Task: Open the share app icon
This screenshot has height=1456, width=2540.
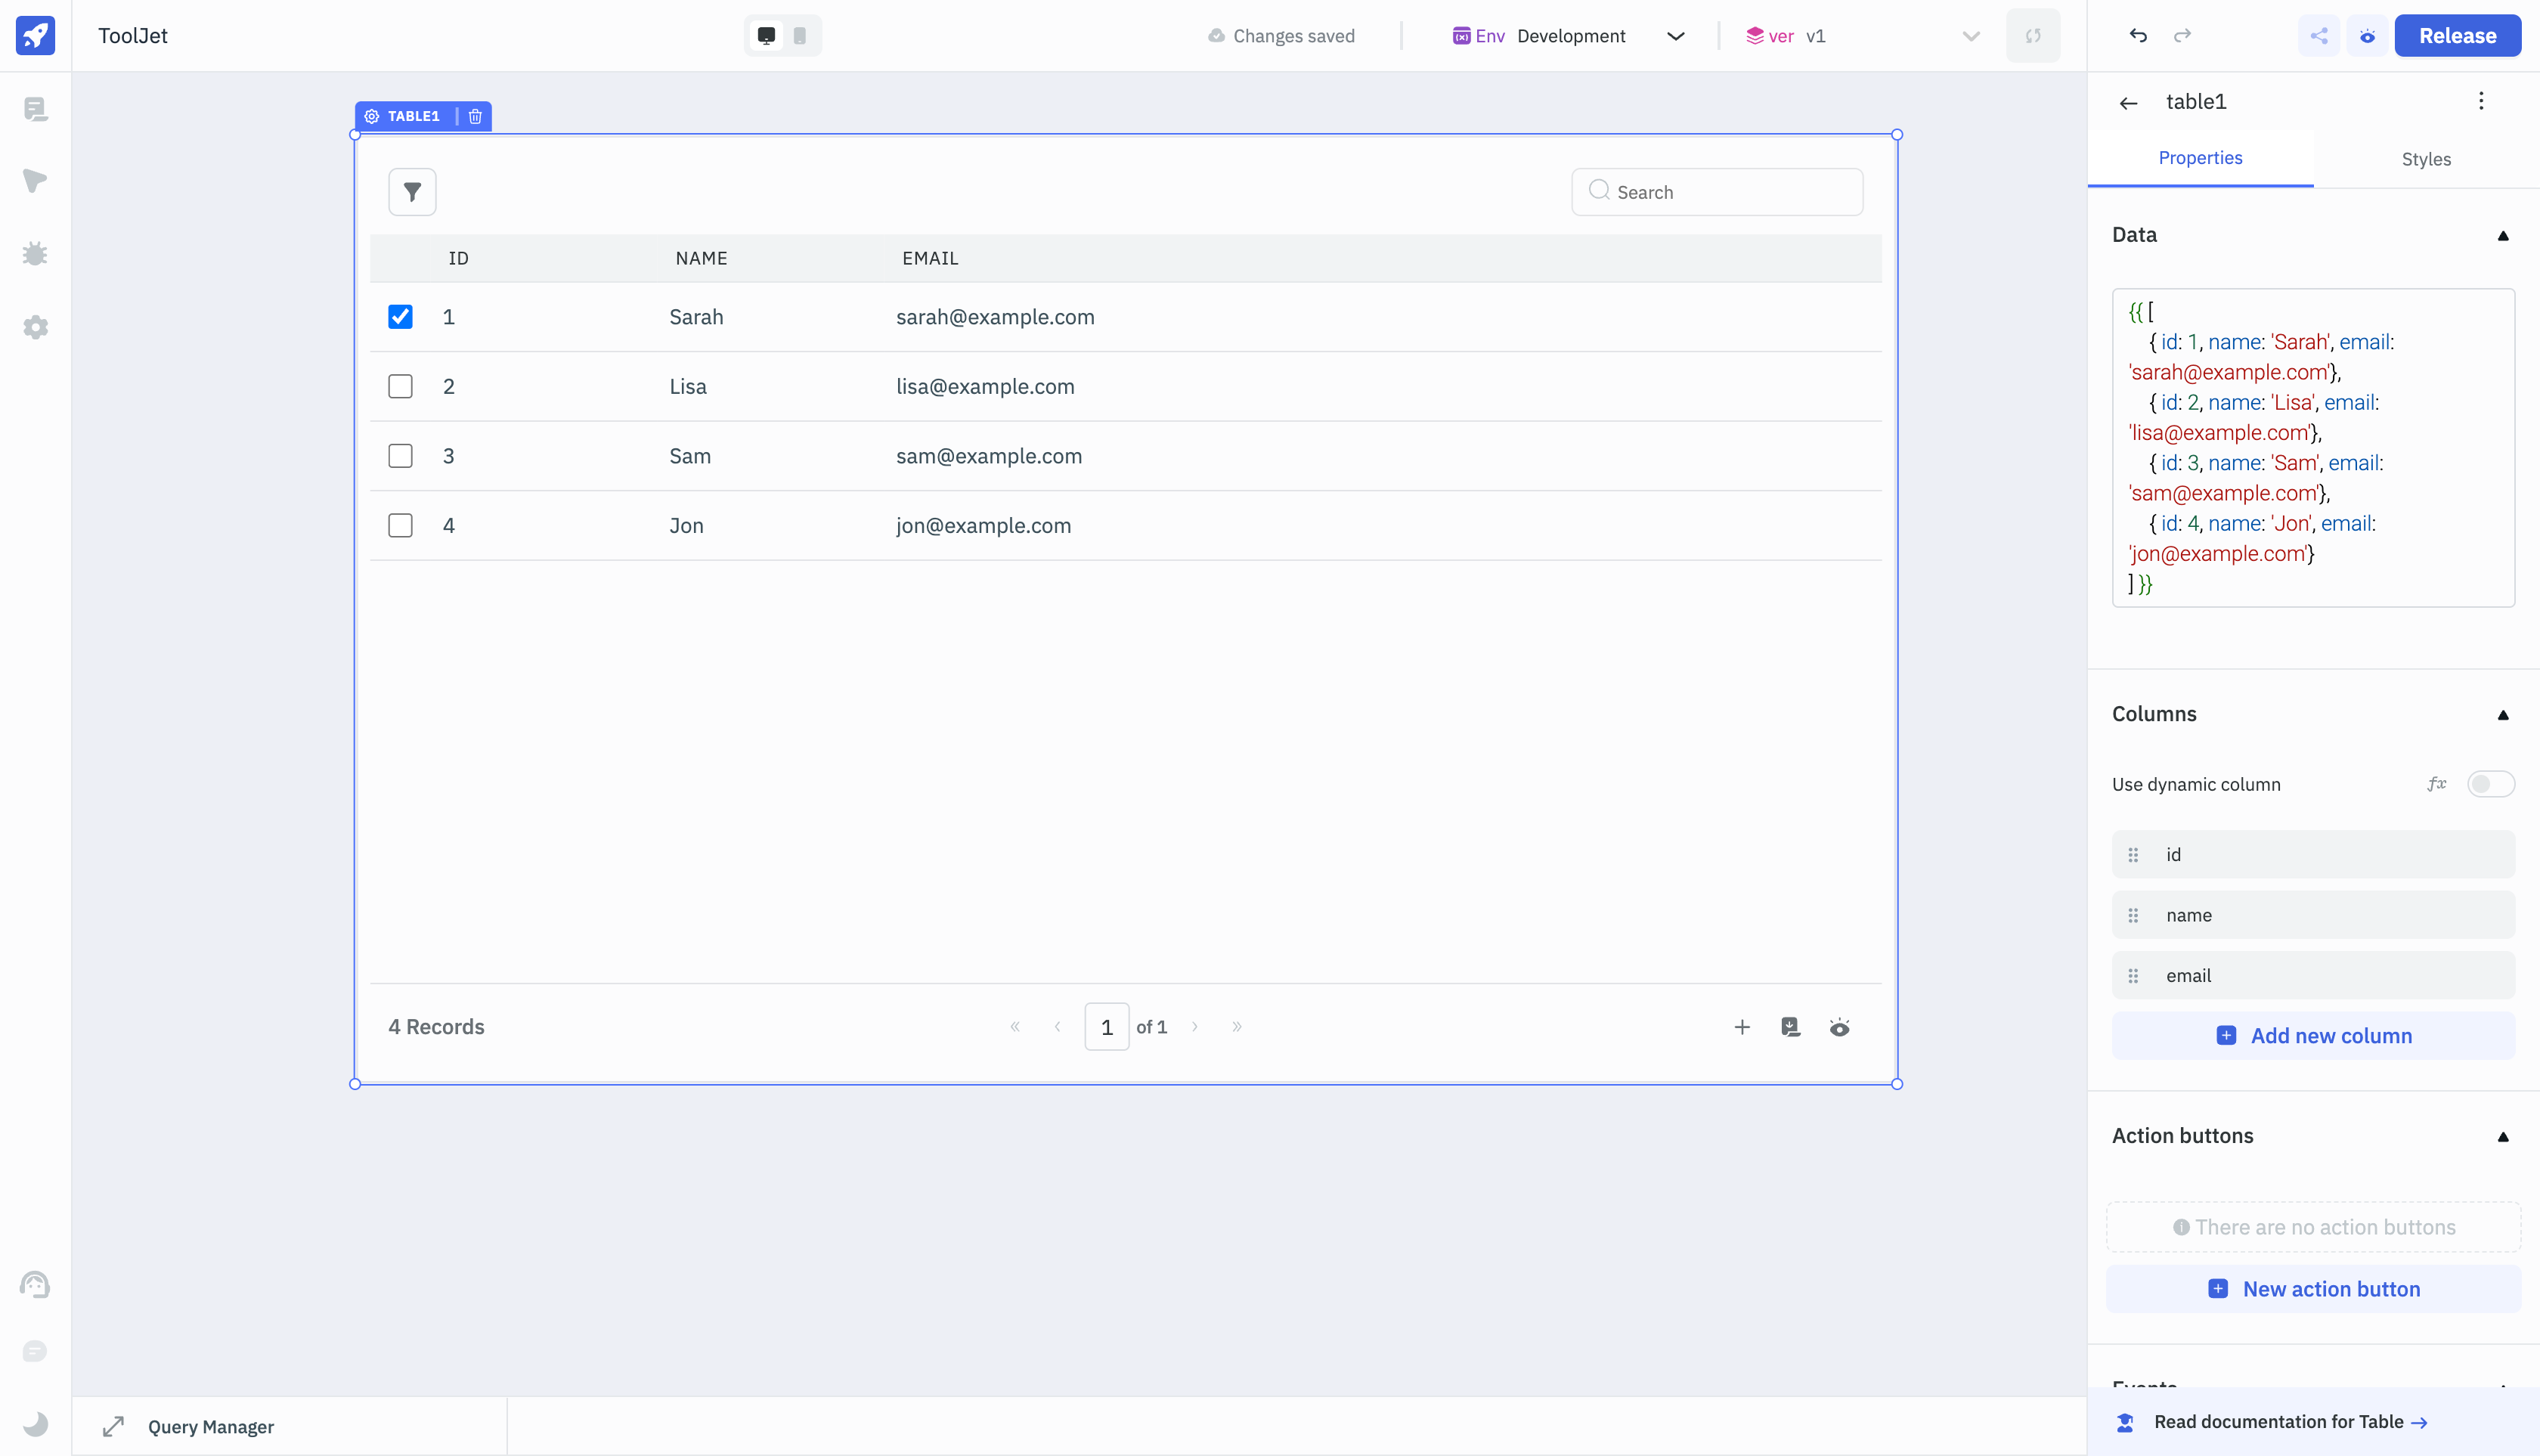Action: click(2319, 36)
